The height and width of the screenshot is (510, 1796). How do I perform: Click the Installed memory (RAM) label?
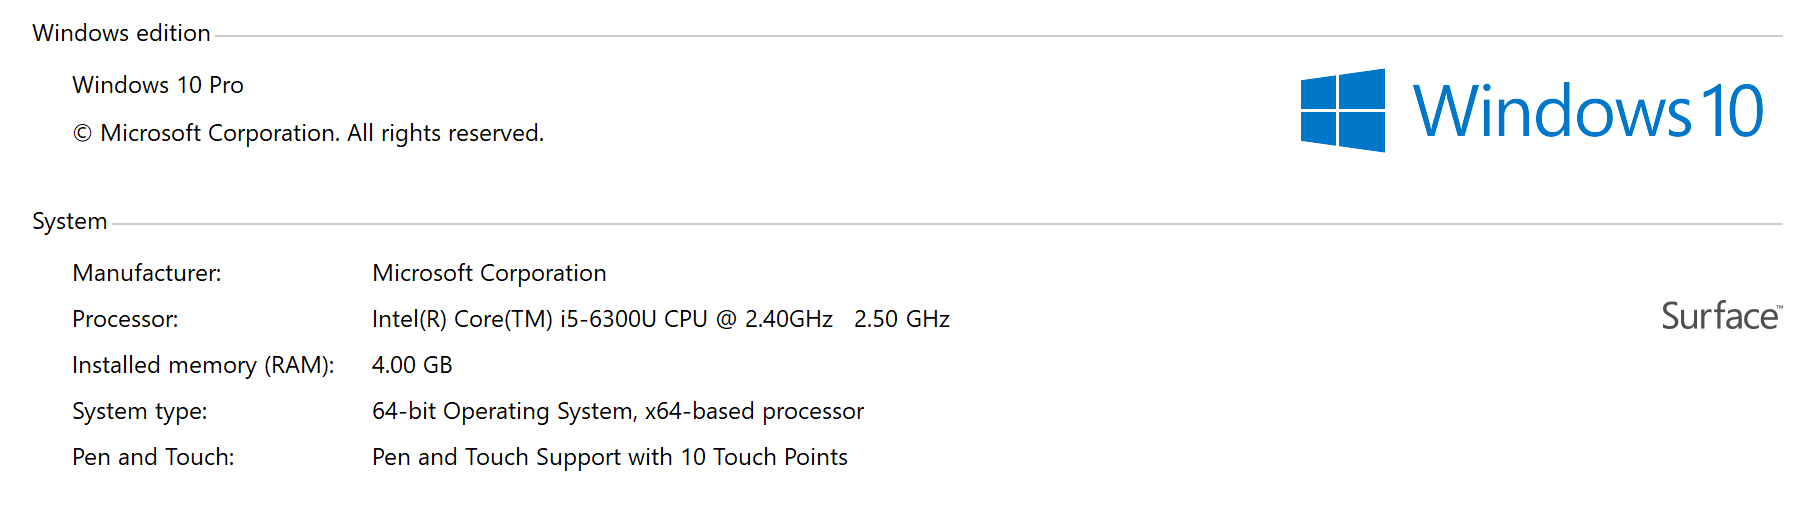[203, 365]
